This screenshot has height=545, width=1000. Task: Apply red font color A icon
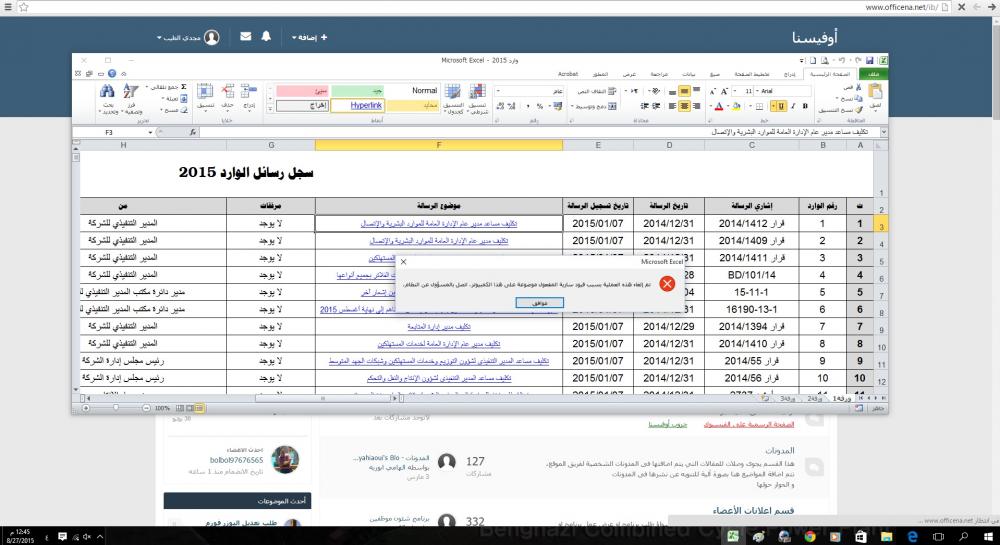point(719,106)
